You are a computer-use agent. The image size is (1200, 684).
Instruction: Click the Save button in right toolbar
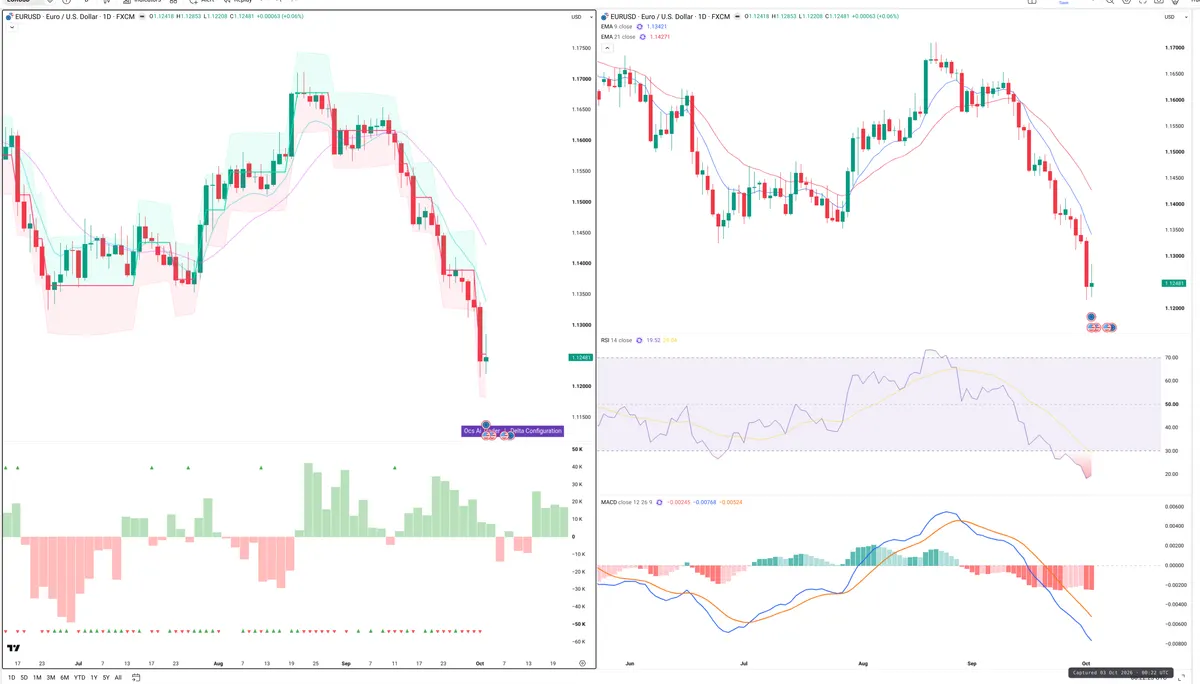[x=1064, y=3]
